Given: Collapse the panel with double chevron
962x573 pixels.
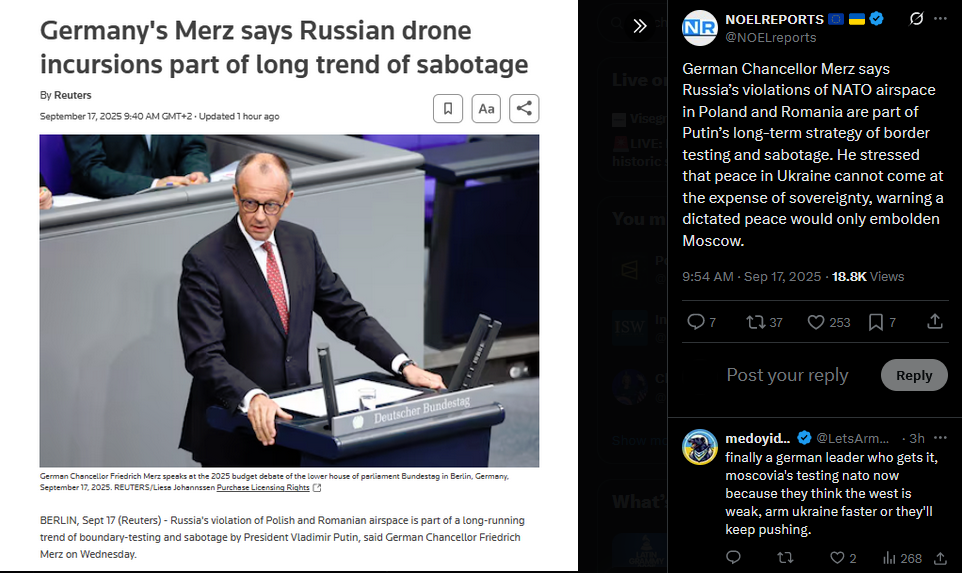Looking at the screenshot, I should pos(640,26).
